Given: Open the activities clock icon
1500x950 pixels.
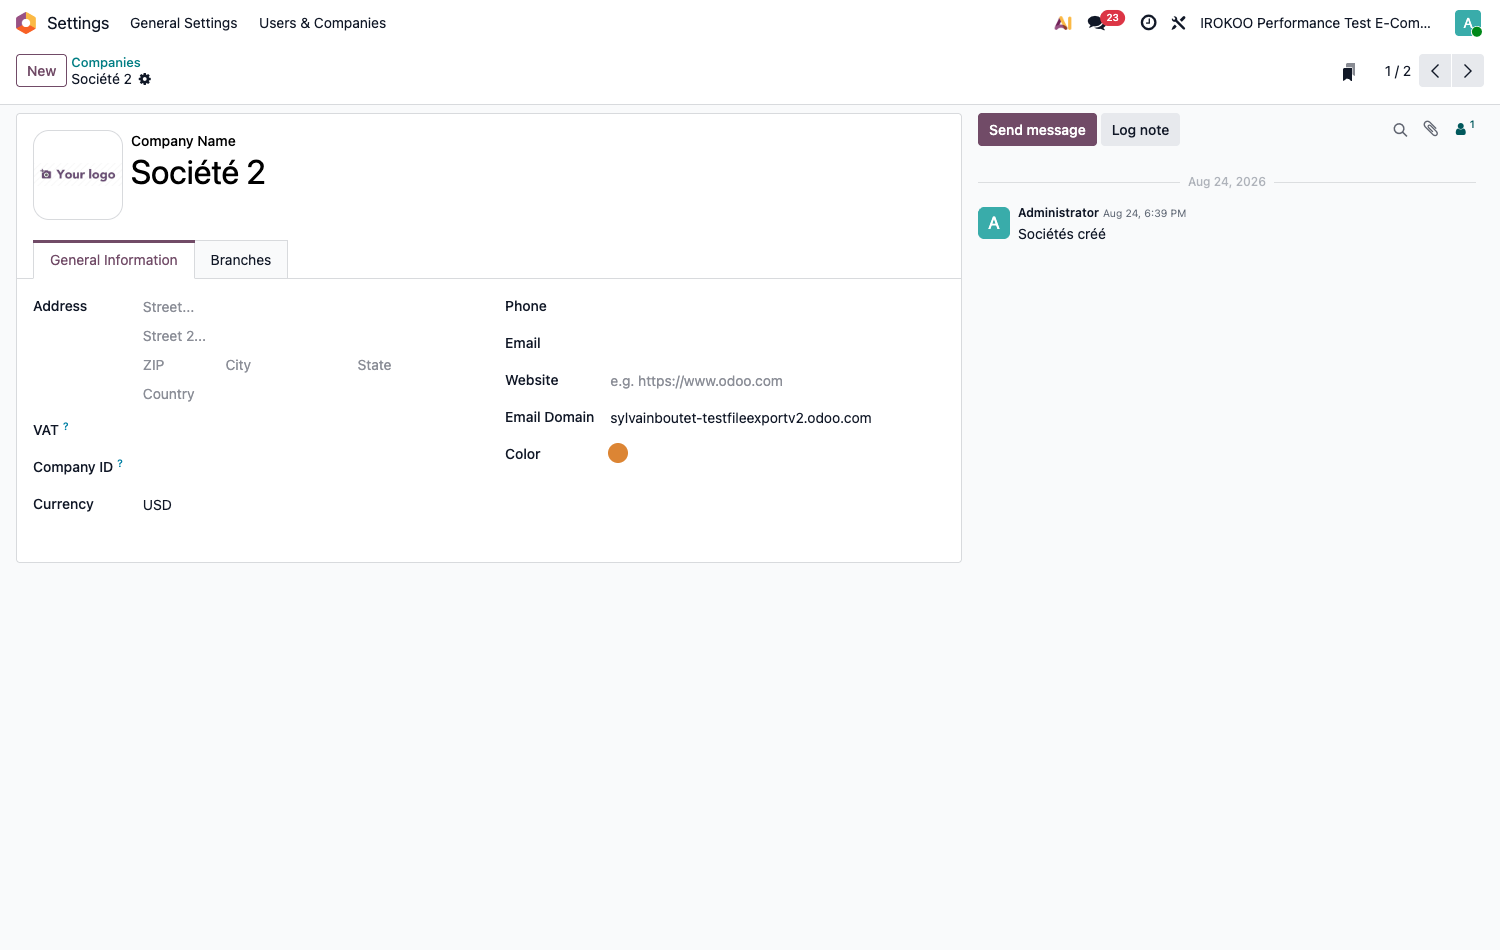Looking at the screenshot, I should click(x=1149, y=23).
